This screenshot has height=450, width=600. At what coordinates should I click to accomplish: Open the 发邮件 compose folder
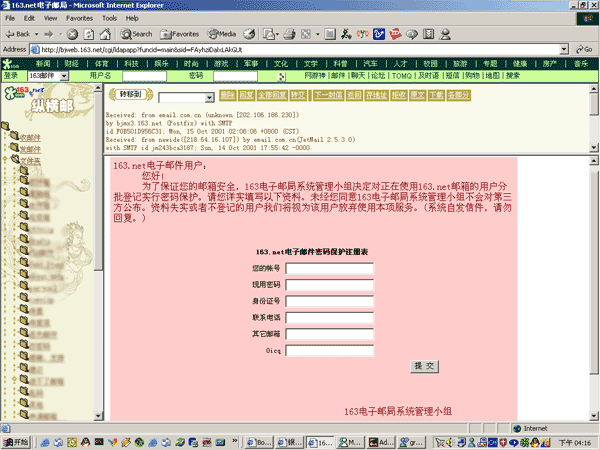(x=30, y=150)
